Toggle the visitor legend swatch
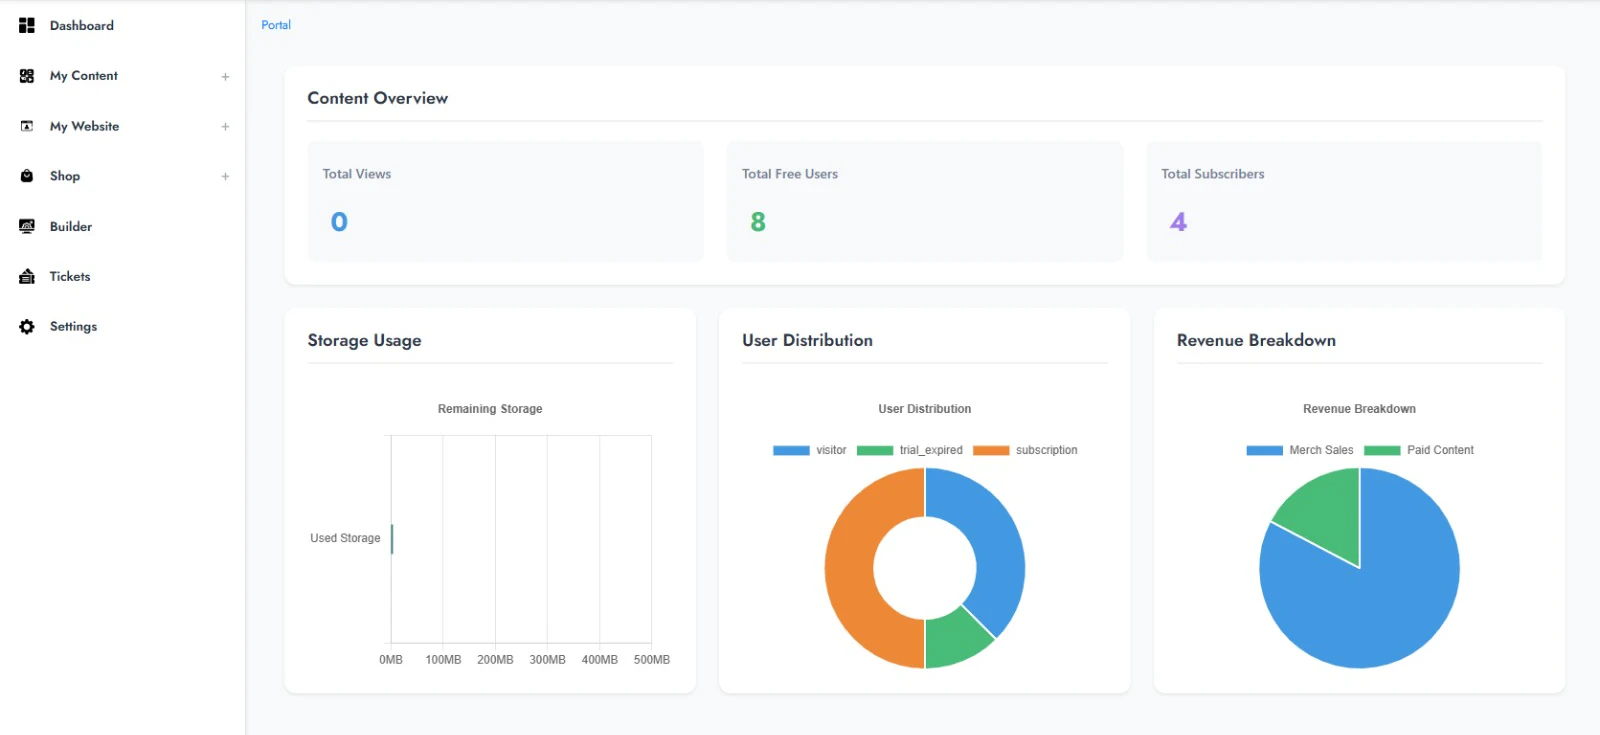 [x=791, y=450]
